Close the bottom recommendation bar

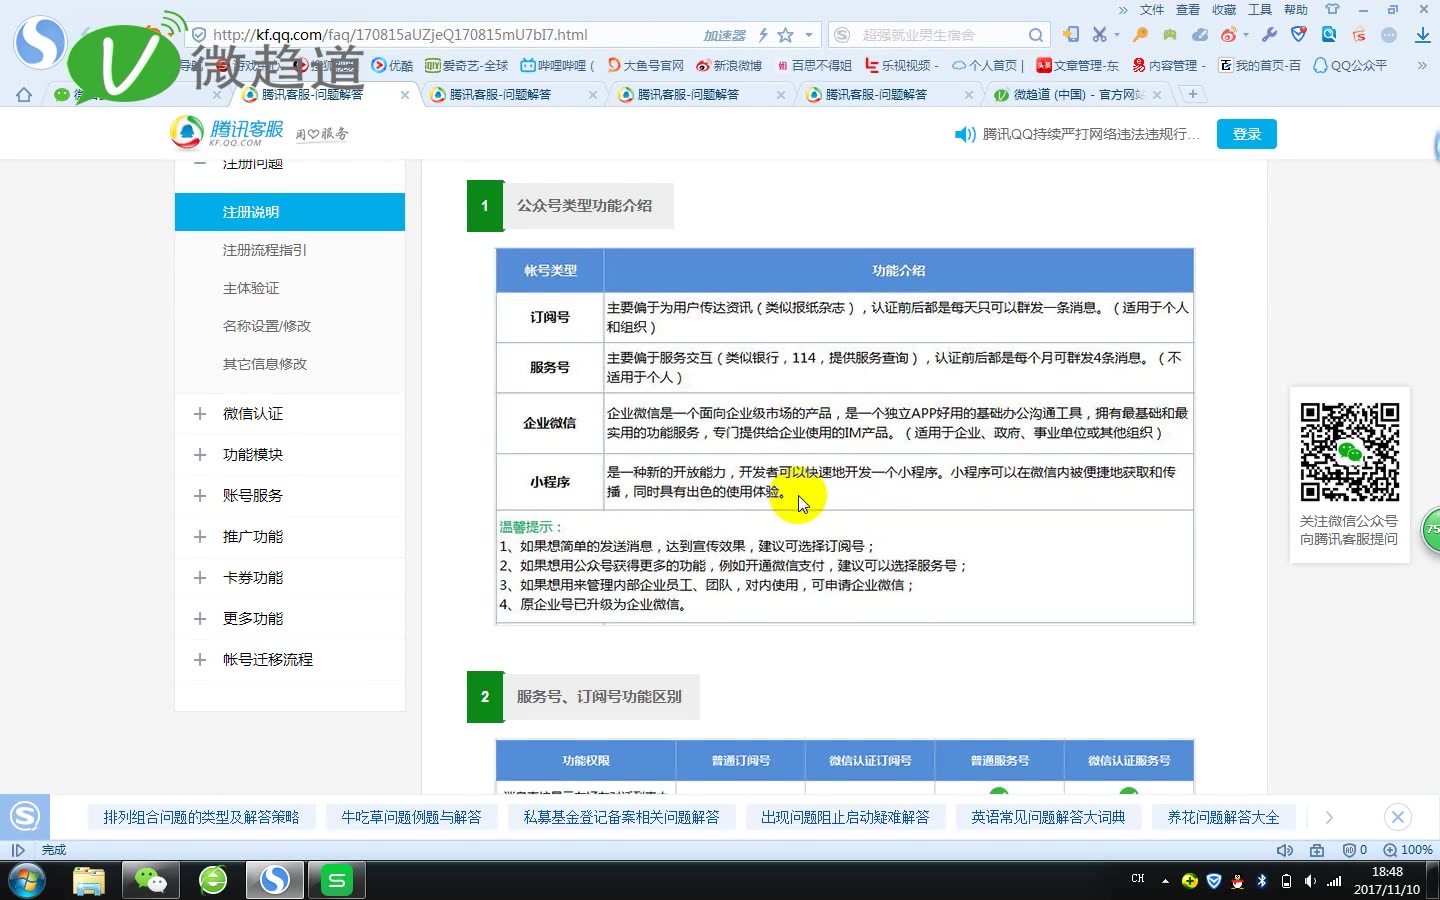(1398, 817)
